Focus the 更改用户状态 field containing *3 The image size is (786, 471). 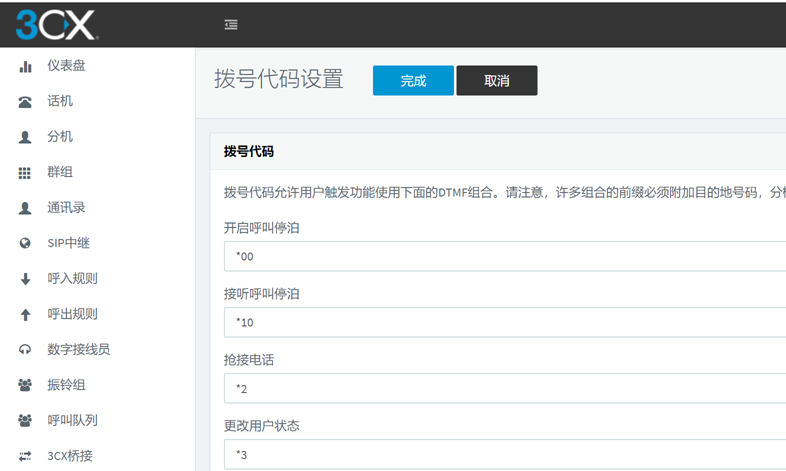pyautogui.click(x=505, y=455)
